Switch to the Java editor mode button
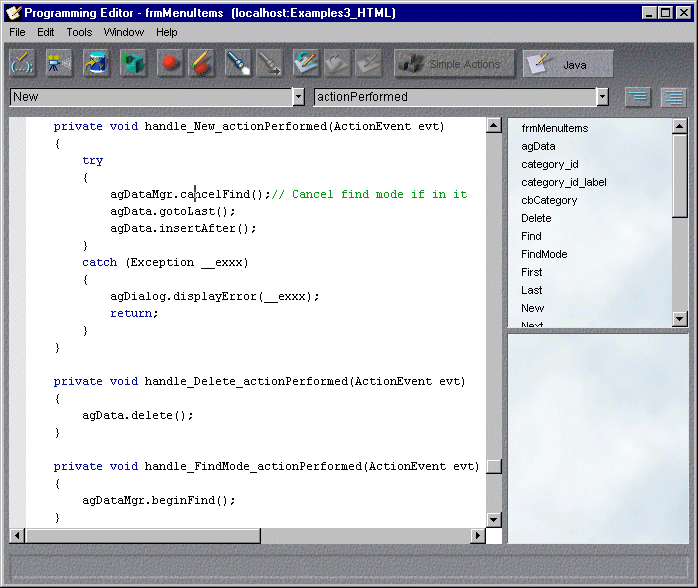 [x=568, y=64]
